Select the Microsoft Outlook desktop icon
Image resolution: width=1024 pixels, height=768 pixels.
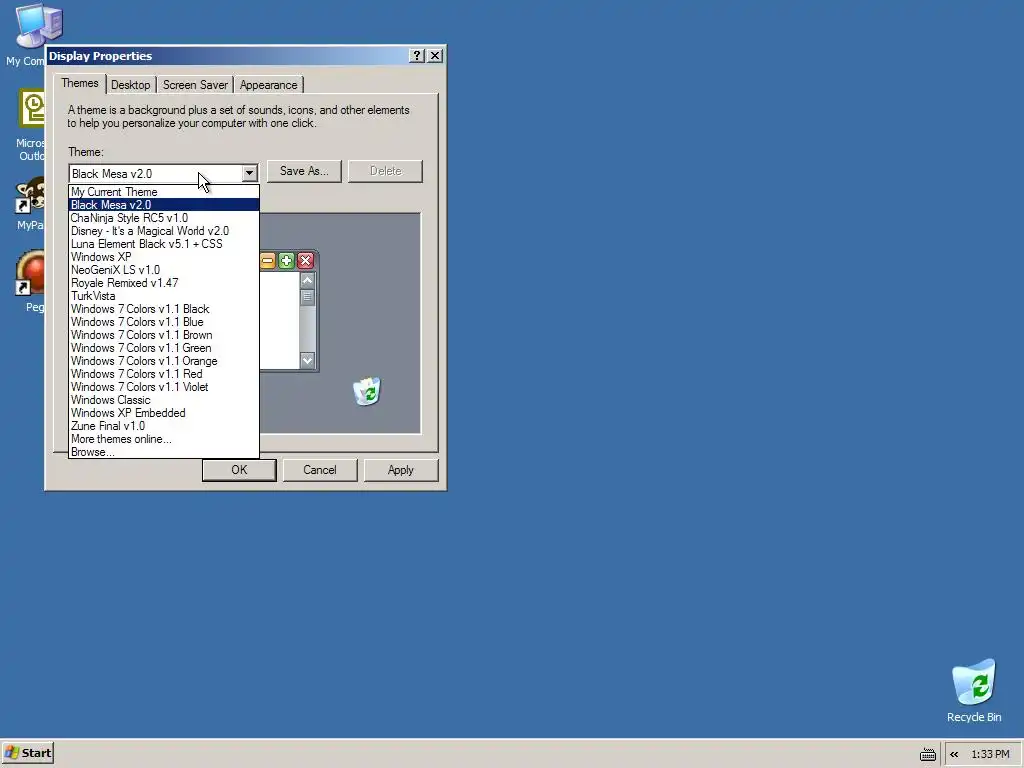tap(31, 108)
